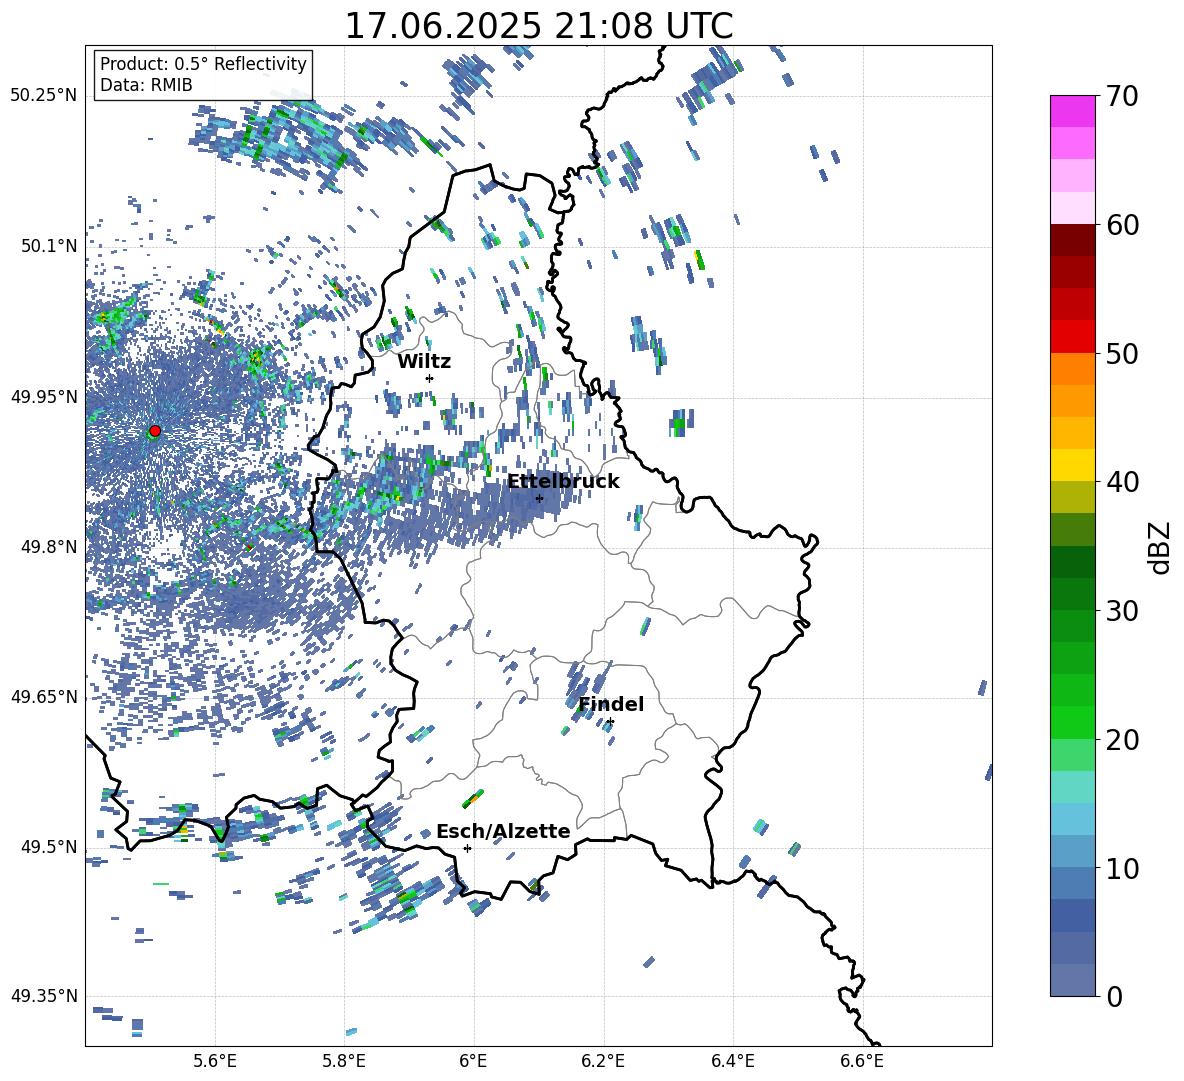
Task: Click the colorbar tick label 30
Action: [x=1123, y=611]
